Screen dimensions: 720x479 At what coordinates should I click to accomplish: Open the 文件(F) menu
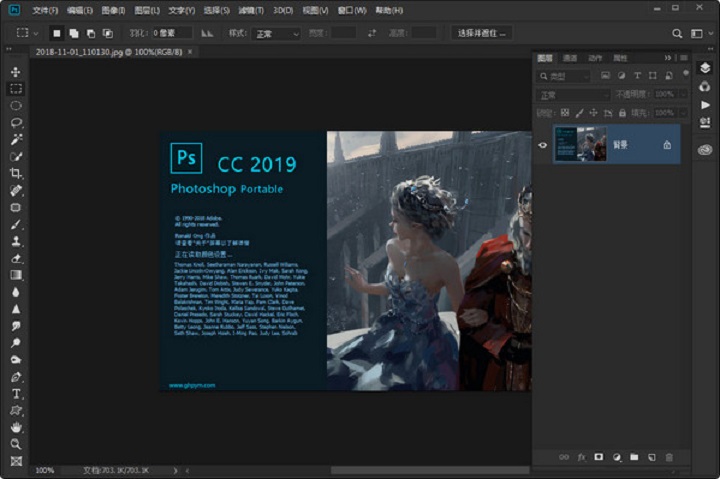[45, 10]
